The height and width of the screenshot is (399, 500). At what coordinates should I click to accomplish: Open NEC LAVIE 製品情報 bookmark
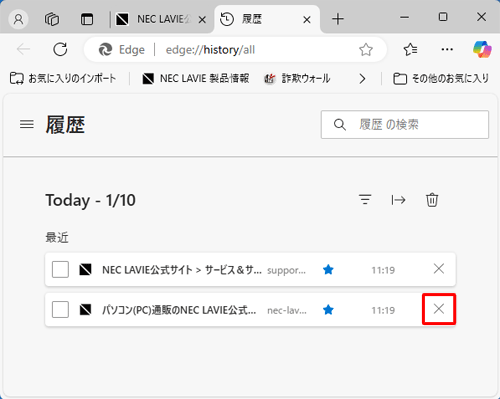196,79
